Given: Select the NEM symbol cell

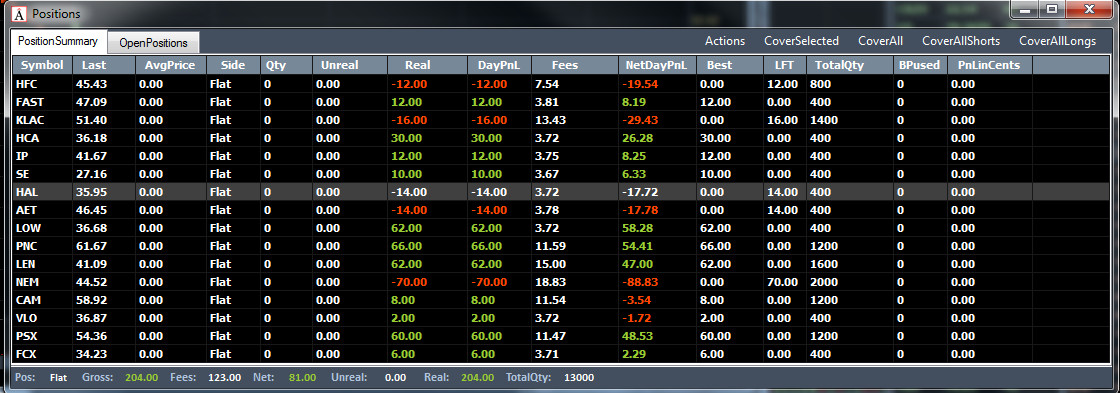Looking at the screenshot, I should (x=42, y=282).
